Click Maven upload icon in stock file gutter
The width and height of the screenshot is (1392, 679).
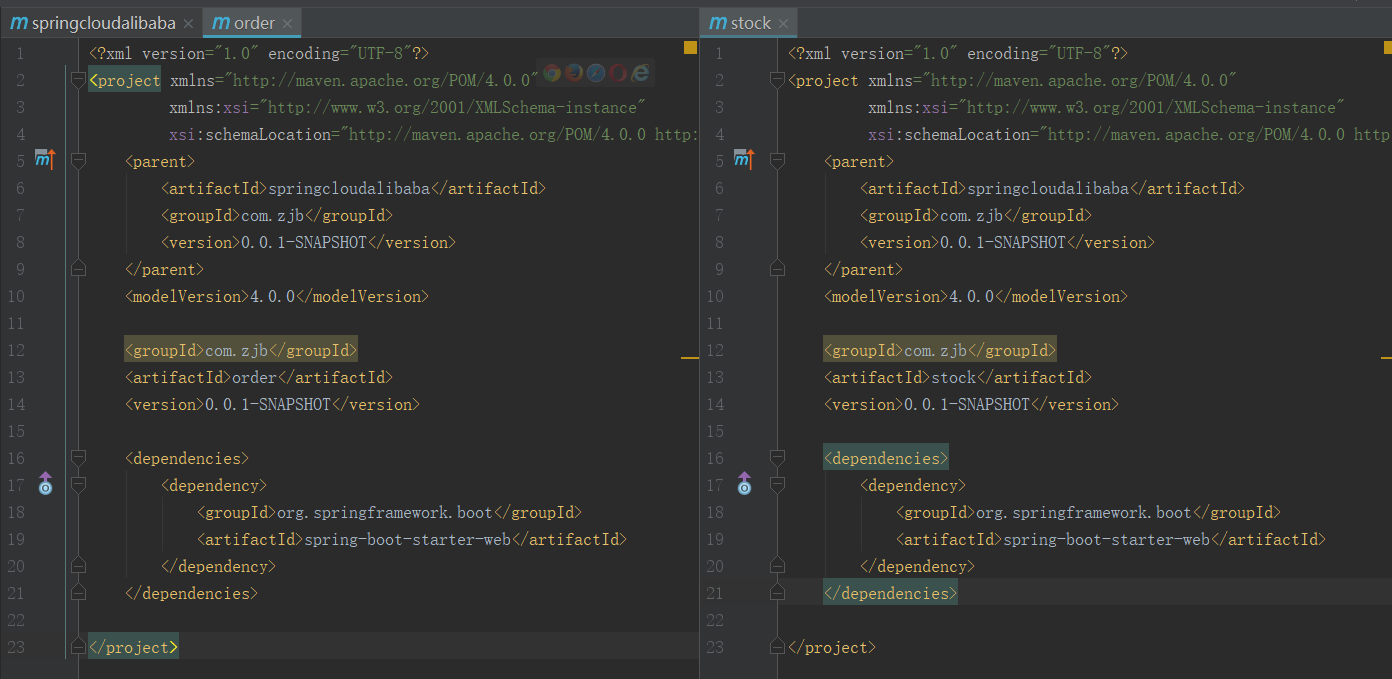tap(745, 159)
